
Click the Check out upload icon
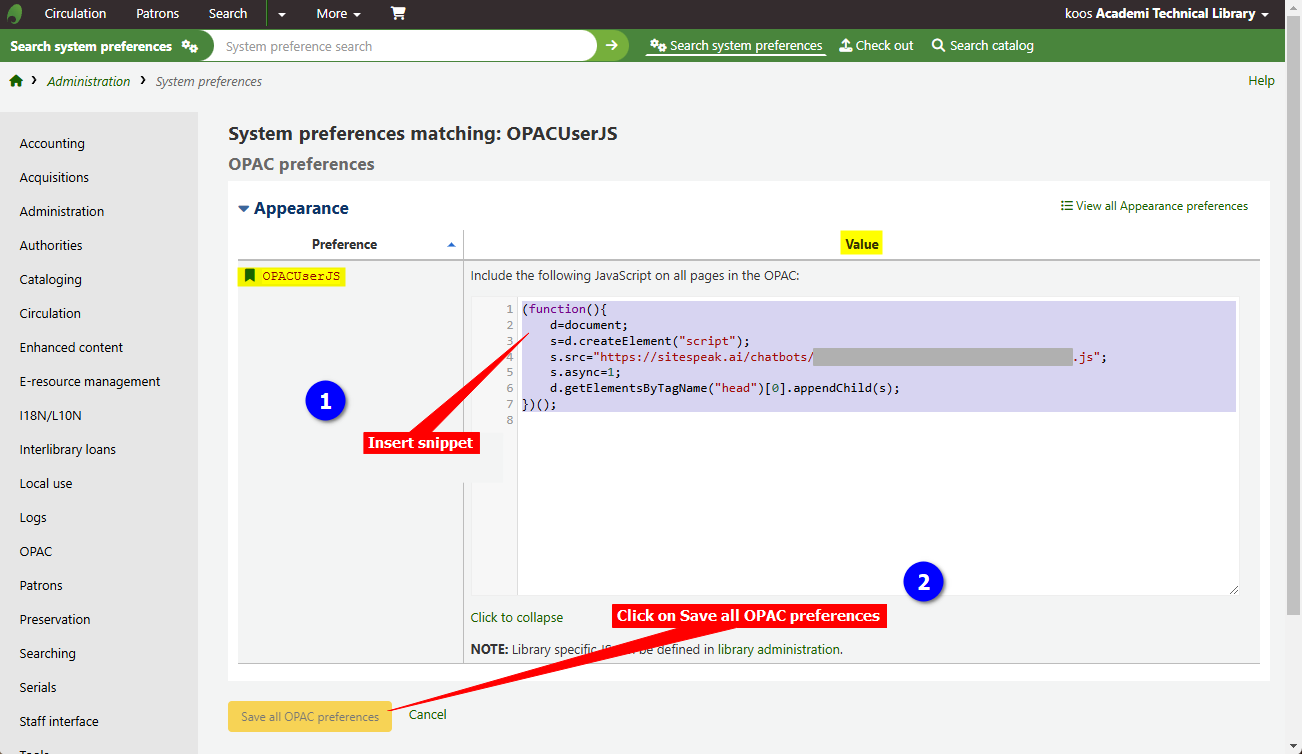(845, 46)
